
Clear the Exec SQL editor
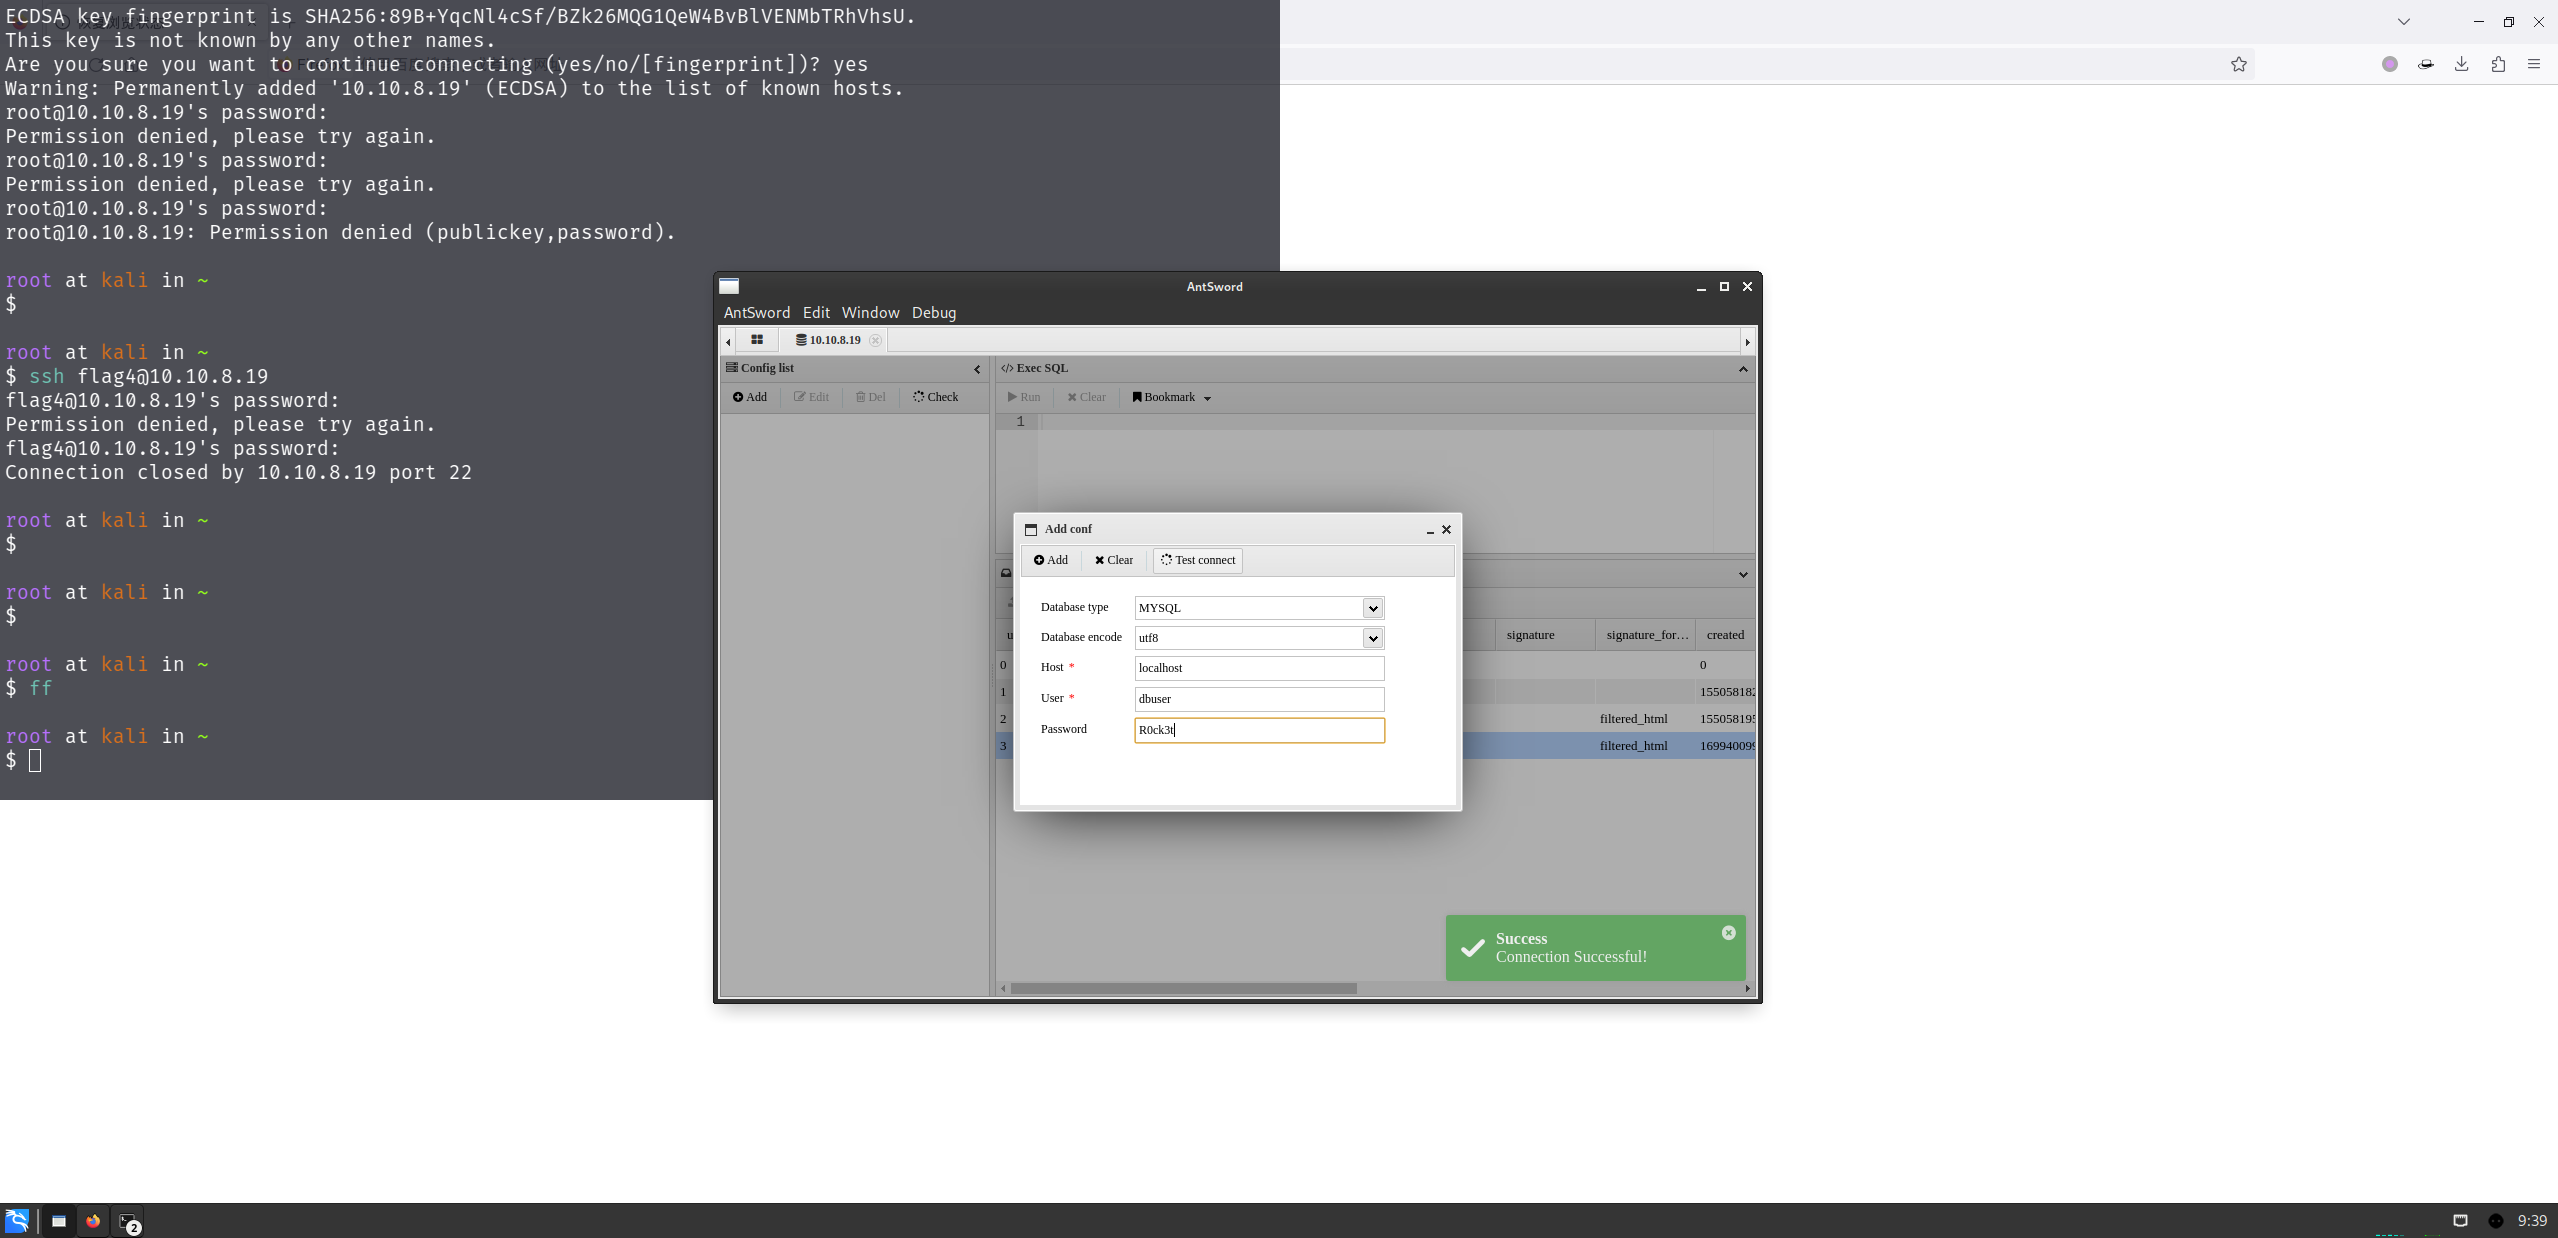pyautogui.click(x=1086, y=397)
